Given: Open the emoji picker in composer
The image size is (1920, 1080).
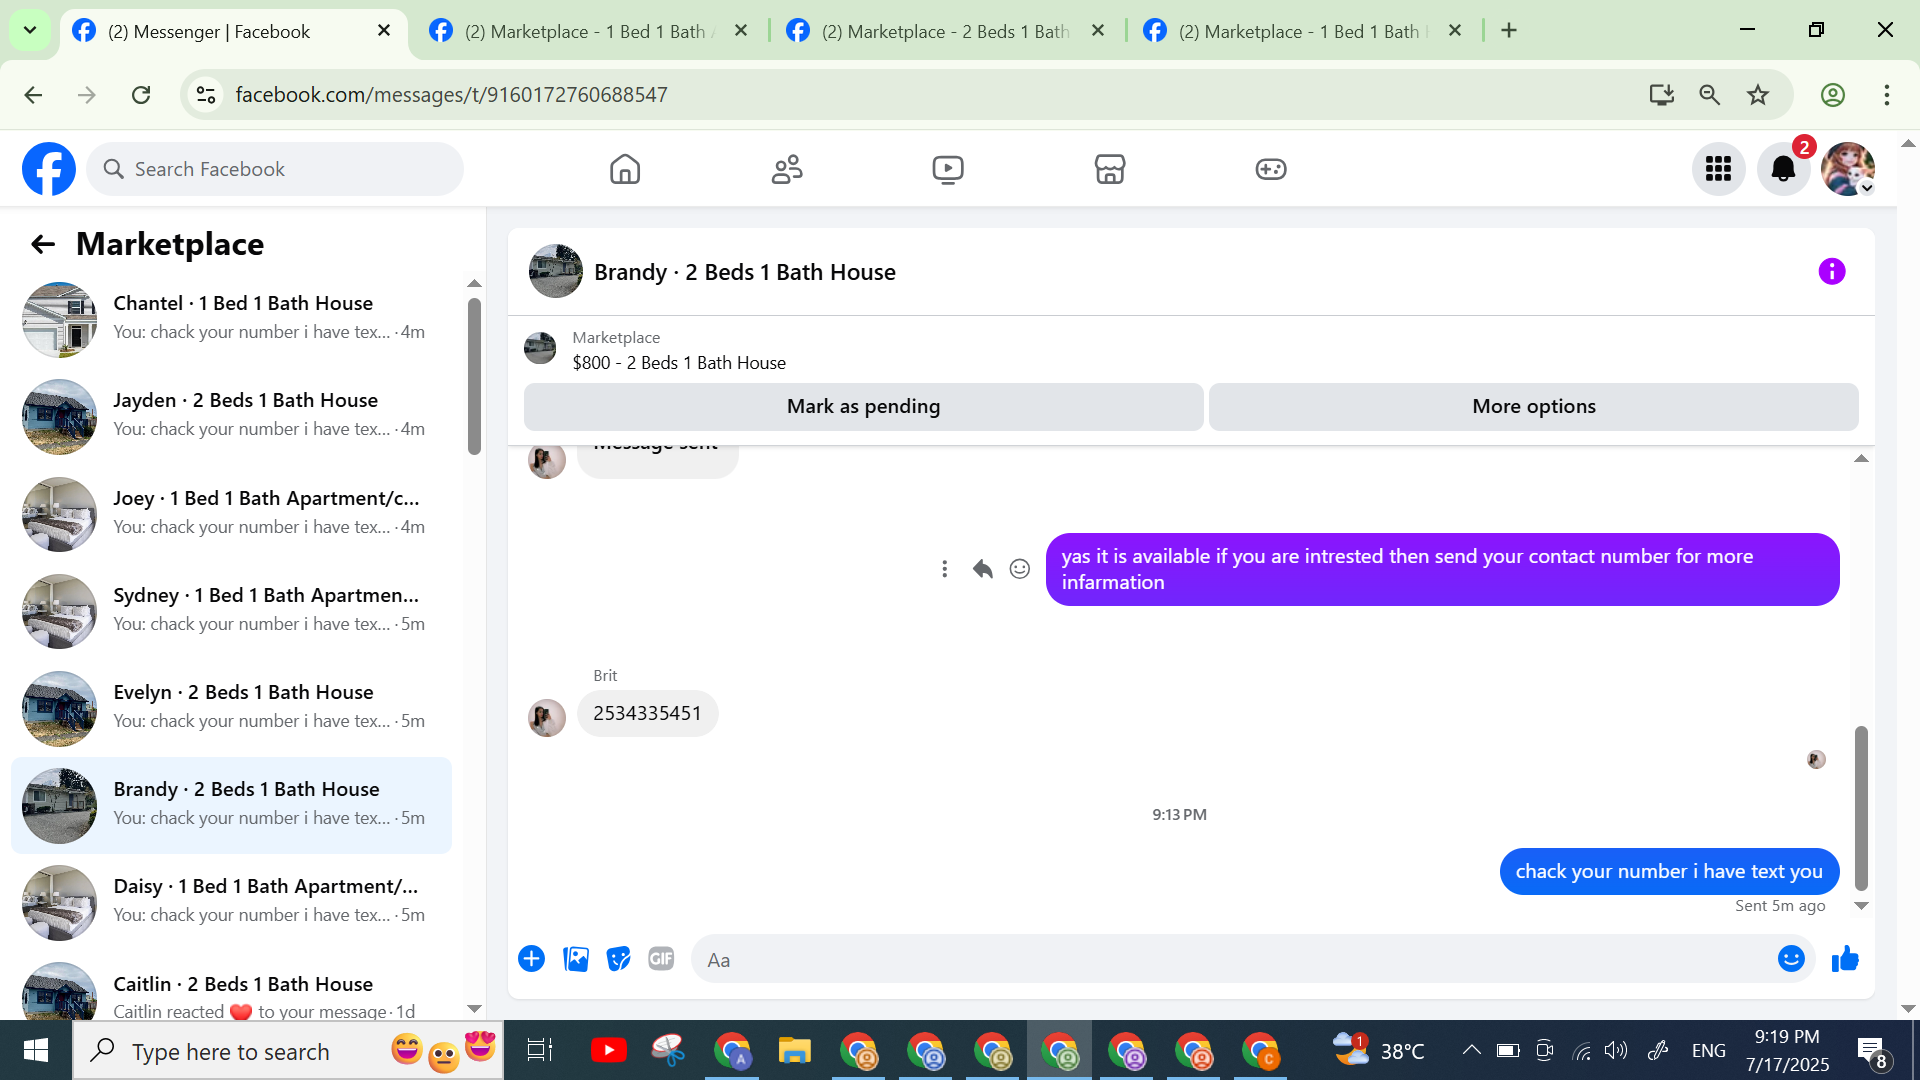Looking at the screenshot, I should [1791, 959].
